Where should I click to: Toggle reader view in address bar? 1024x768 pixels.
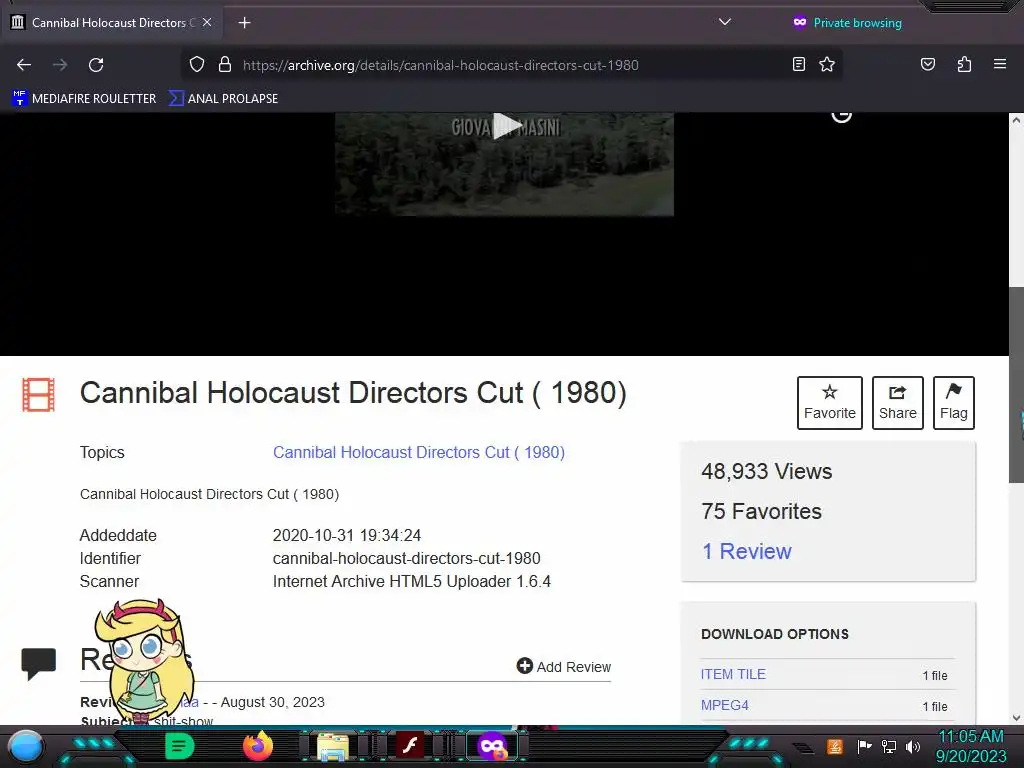click(x=799, y=64)
